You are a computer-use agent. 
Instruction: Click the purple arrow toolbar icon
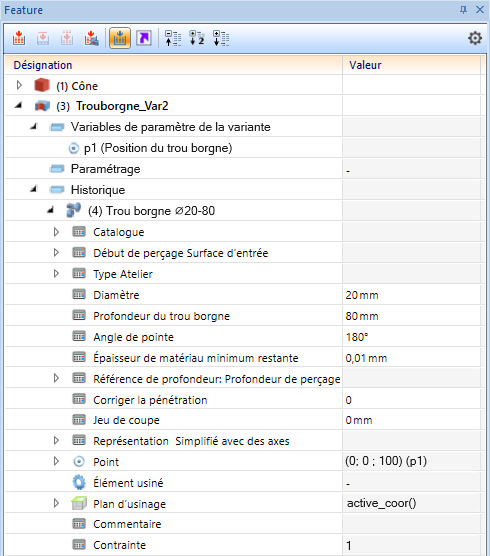(144, 38)
